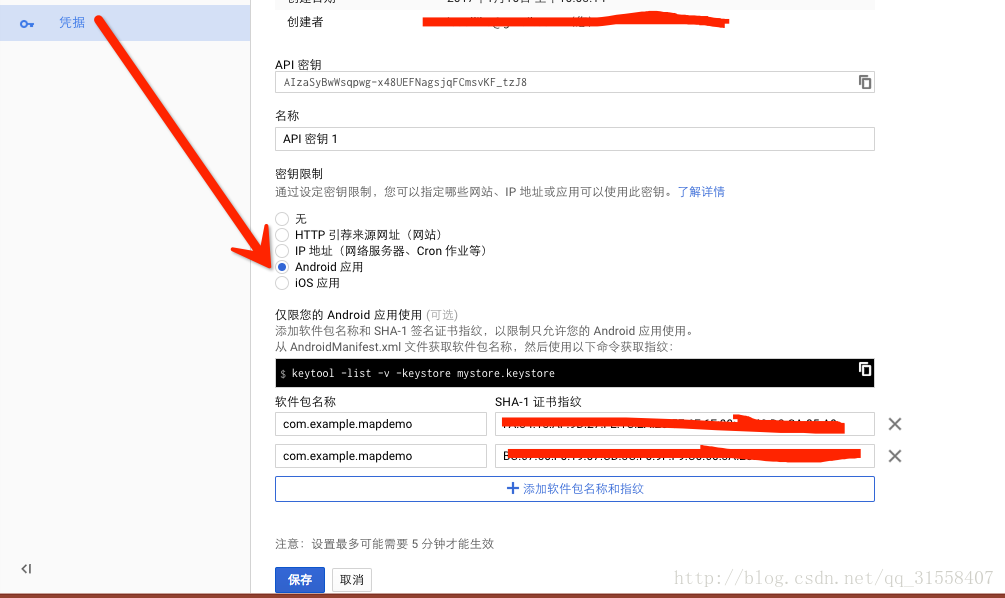The image size is (1005, 598).
Task: Open 了解详情 help link
Action: [x=703, y=191]
